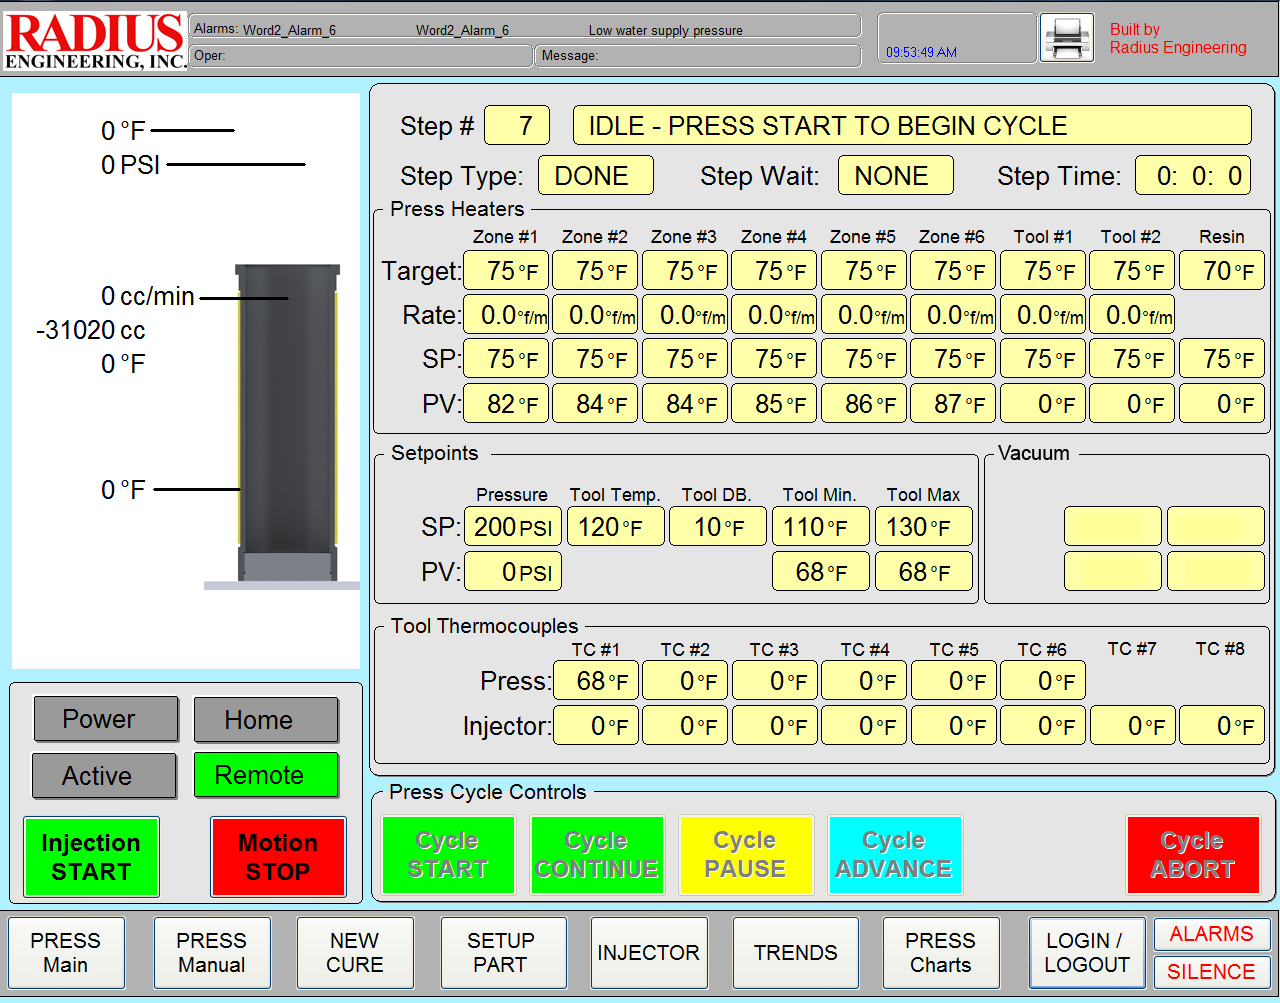This screenshot has width=1280, height=1003.
Task: Toggle the Active status button
Action: pos(104,776)
